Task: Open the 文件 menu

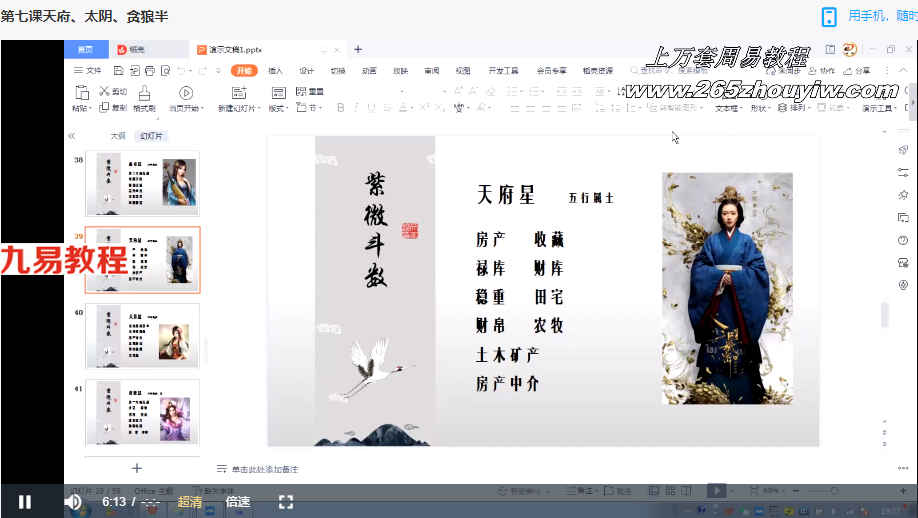Action: (88, 70)
